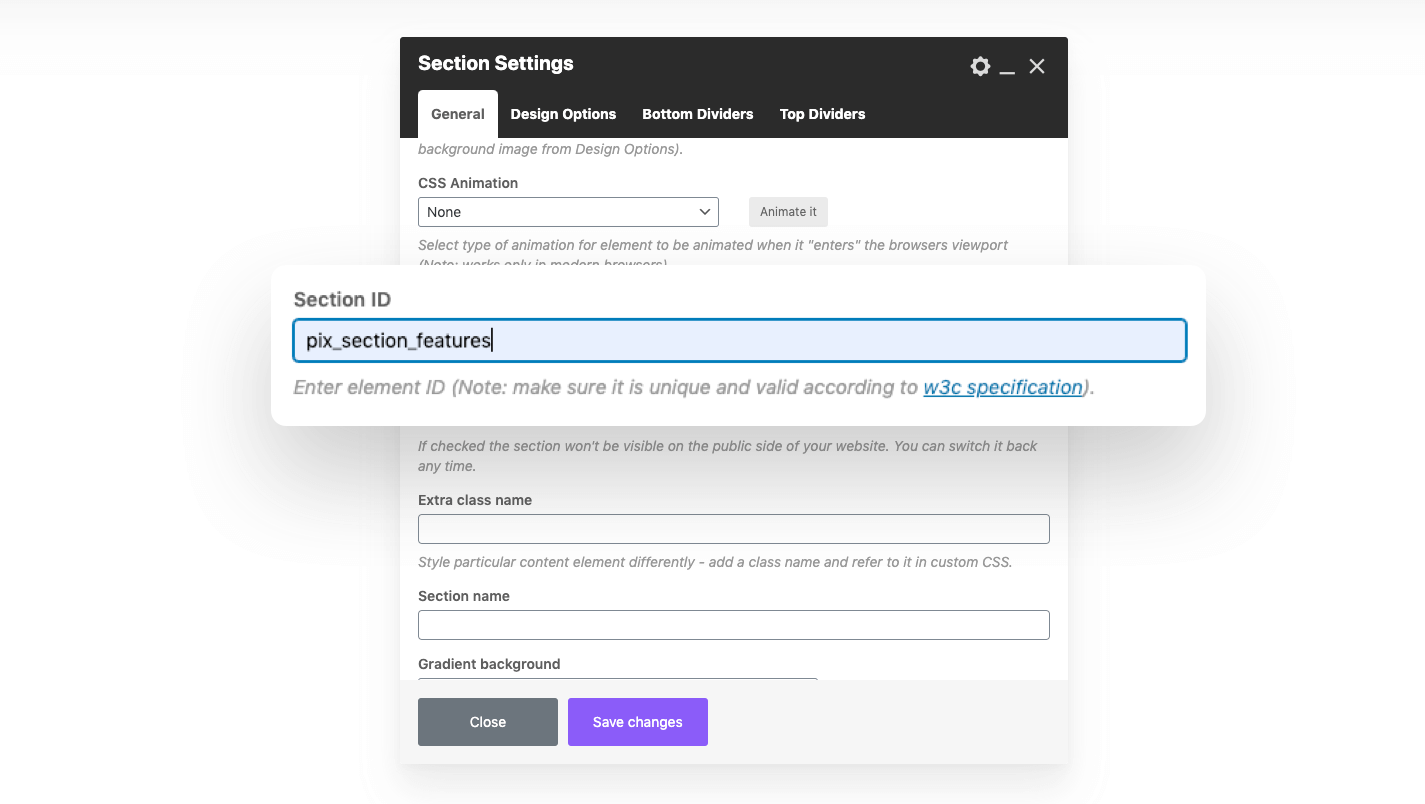Focus the Section ID input field
Viewport: 1425px width, 804px height.
coord(740,341)
